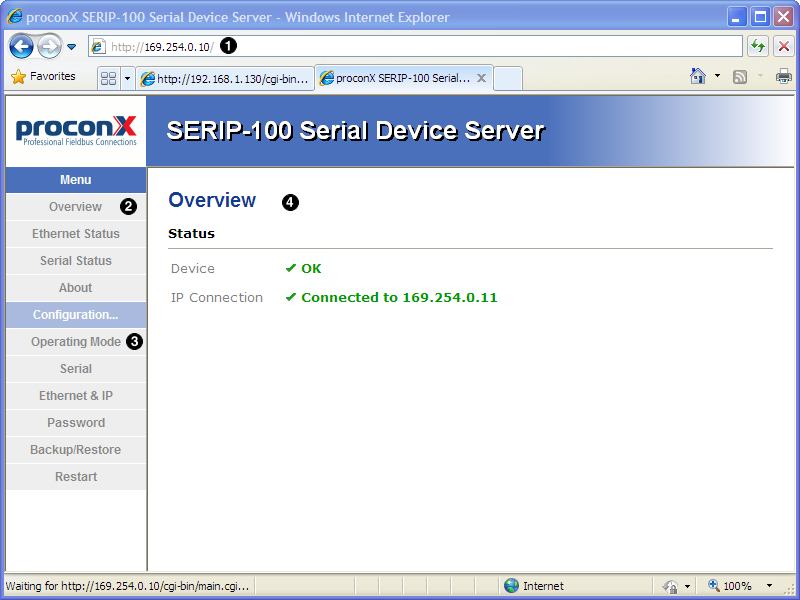The height and width of the screenshot is (600, 800).
Task: Open Quick Tabs grid icon
Action: (x=109, y=78)
